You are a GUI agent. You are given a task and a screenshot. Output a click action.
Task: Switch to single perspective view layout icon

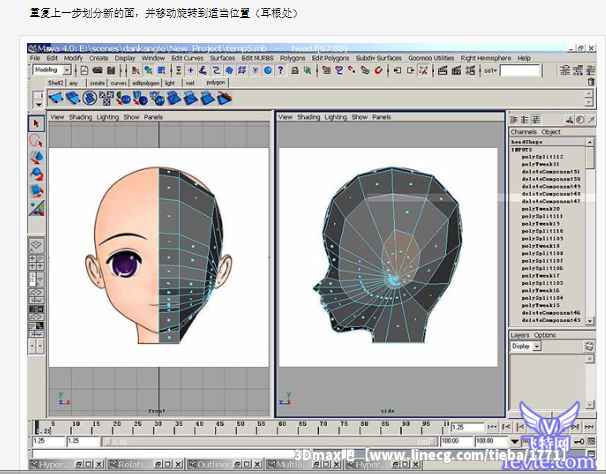click(x=36, y=245)
